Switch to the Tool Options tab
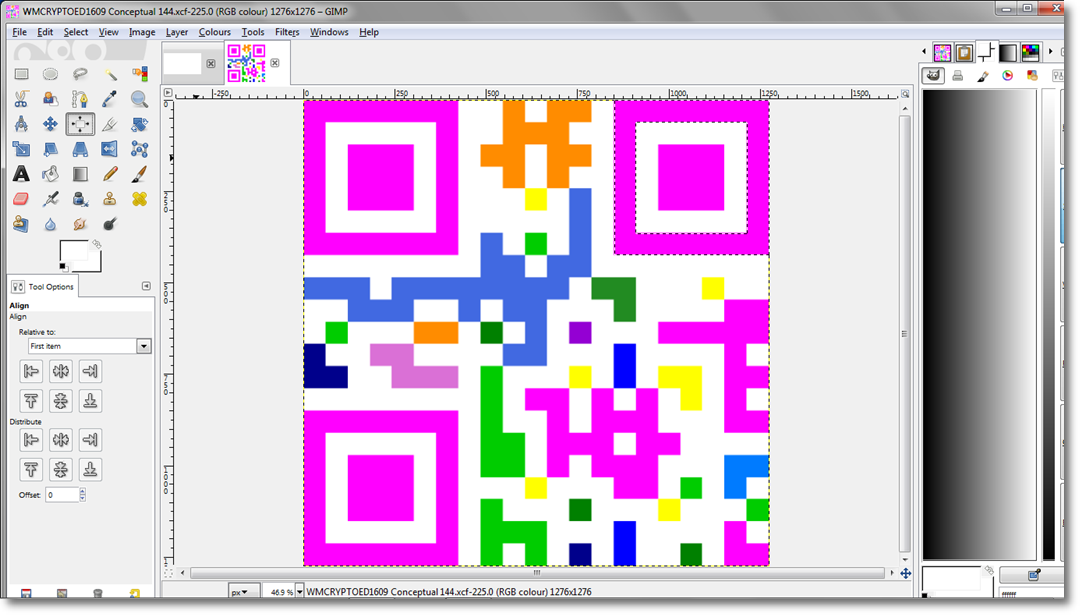Viewport: 1080px width, 615px height. click(x=43, y=286)
